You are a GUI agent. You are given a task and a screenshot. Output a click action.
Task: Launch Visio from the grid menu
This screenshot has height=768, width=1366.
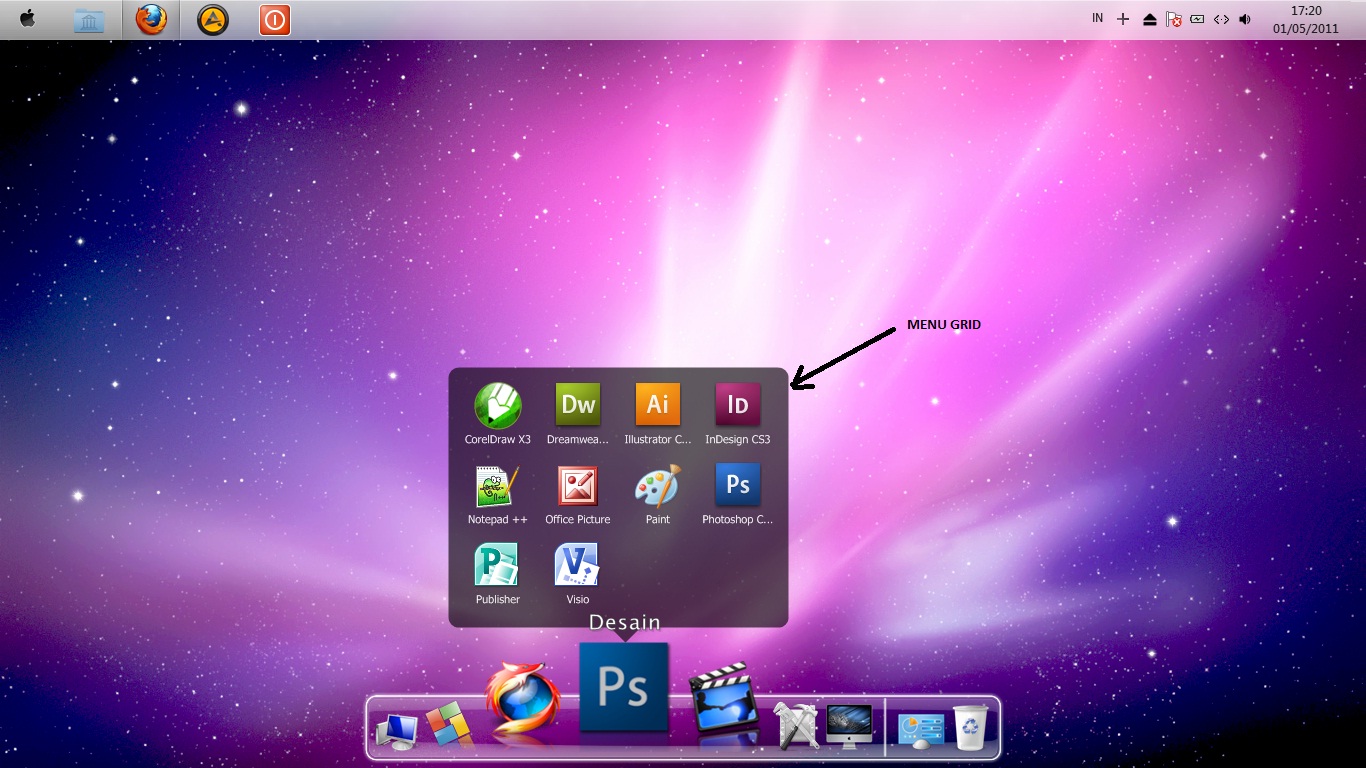pos(578,575)
